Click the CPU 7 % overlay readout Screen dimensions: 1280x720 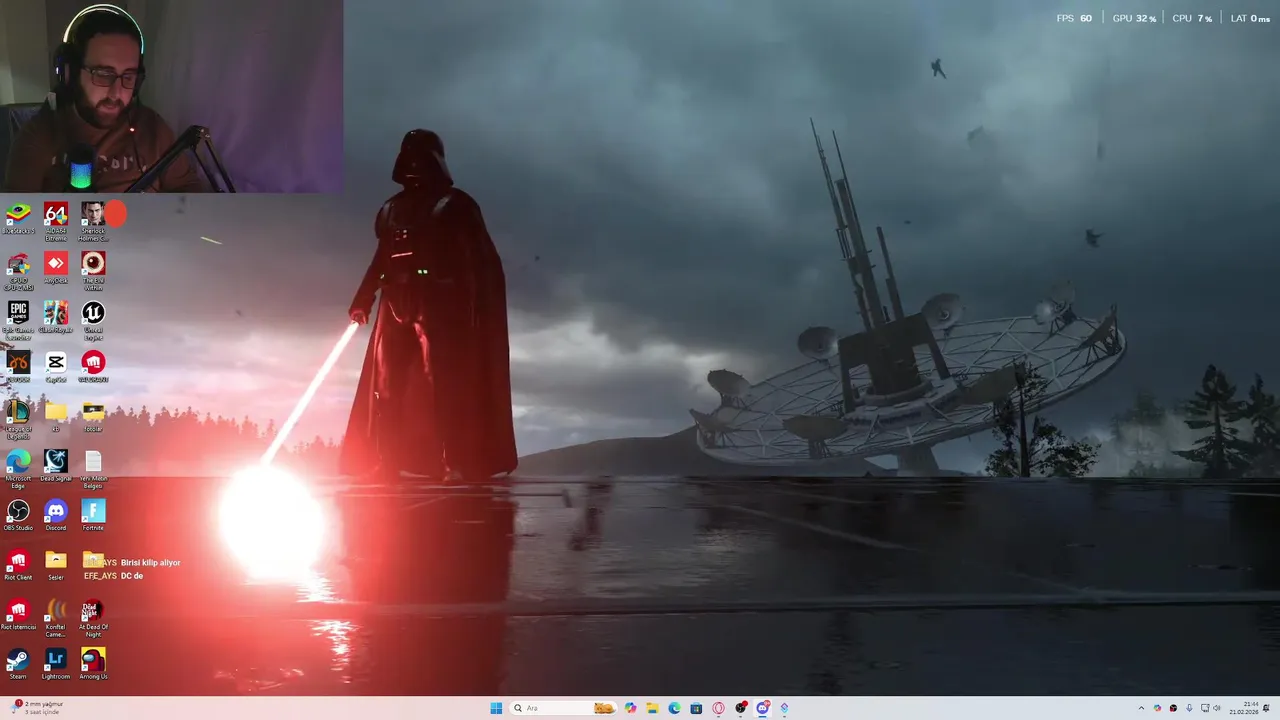[x=1192, y=18]
